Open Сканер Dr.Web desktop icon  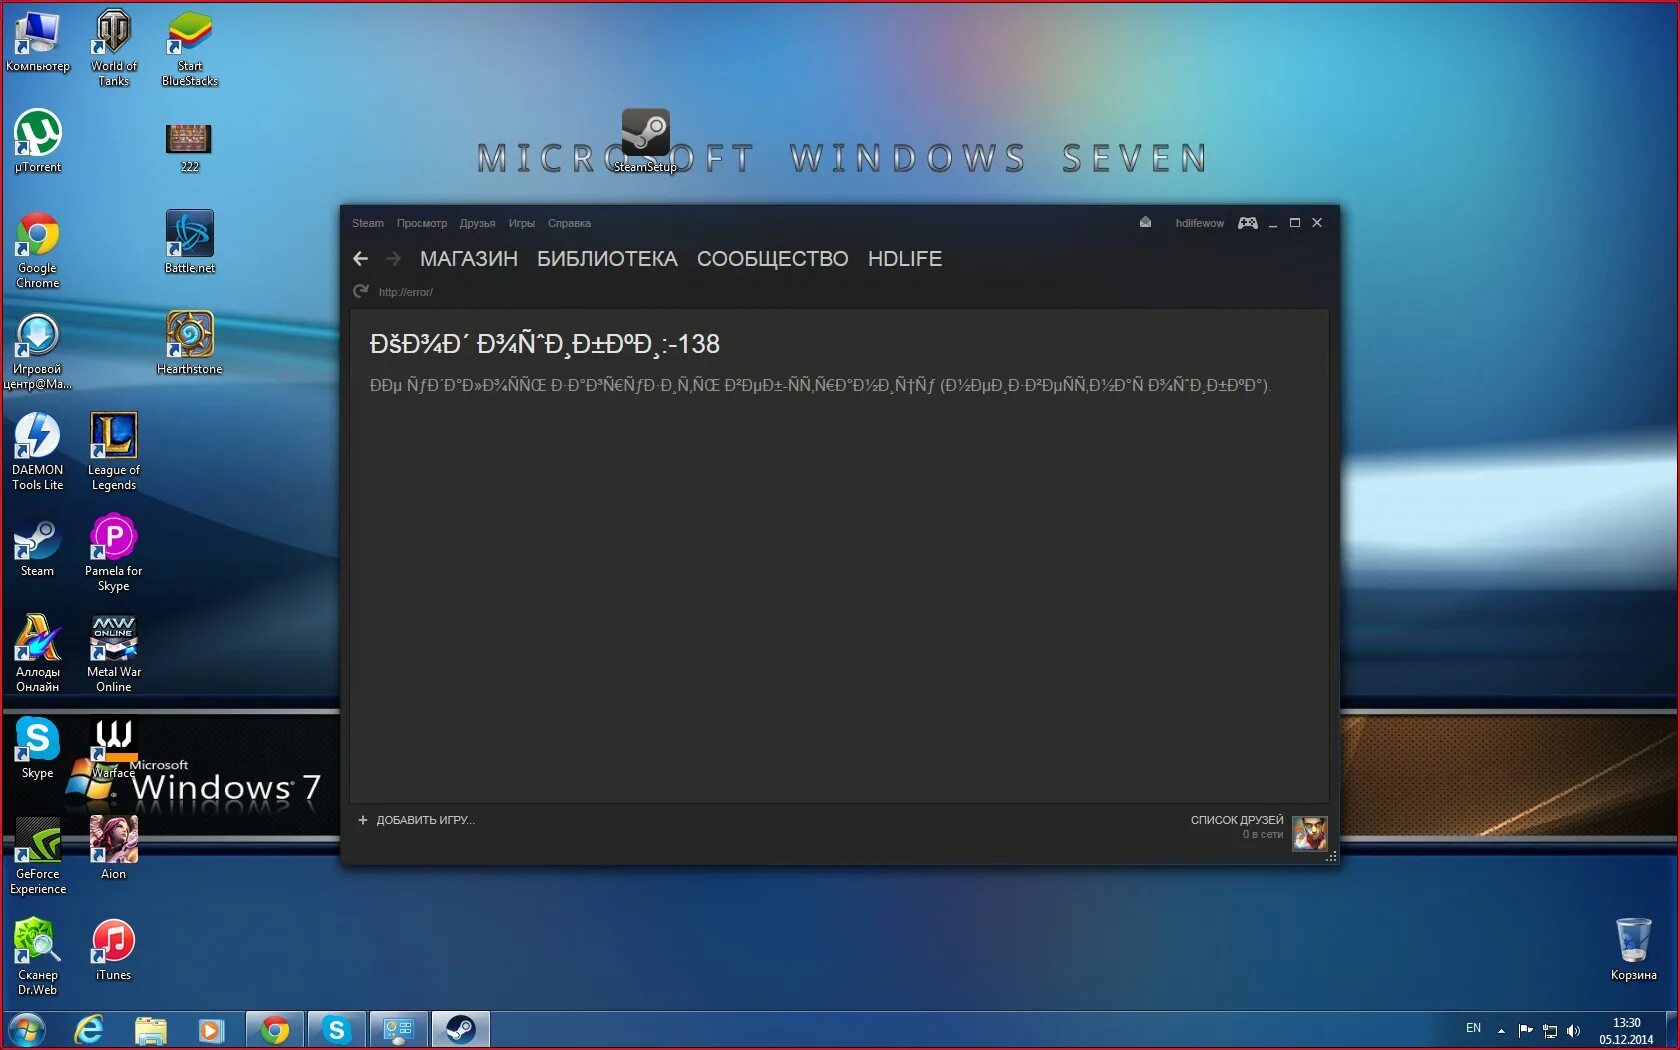coord(37,957)
